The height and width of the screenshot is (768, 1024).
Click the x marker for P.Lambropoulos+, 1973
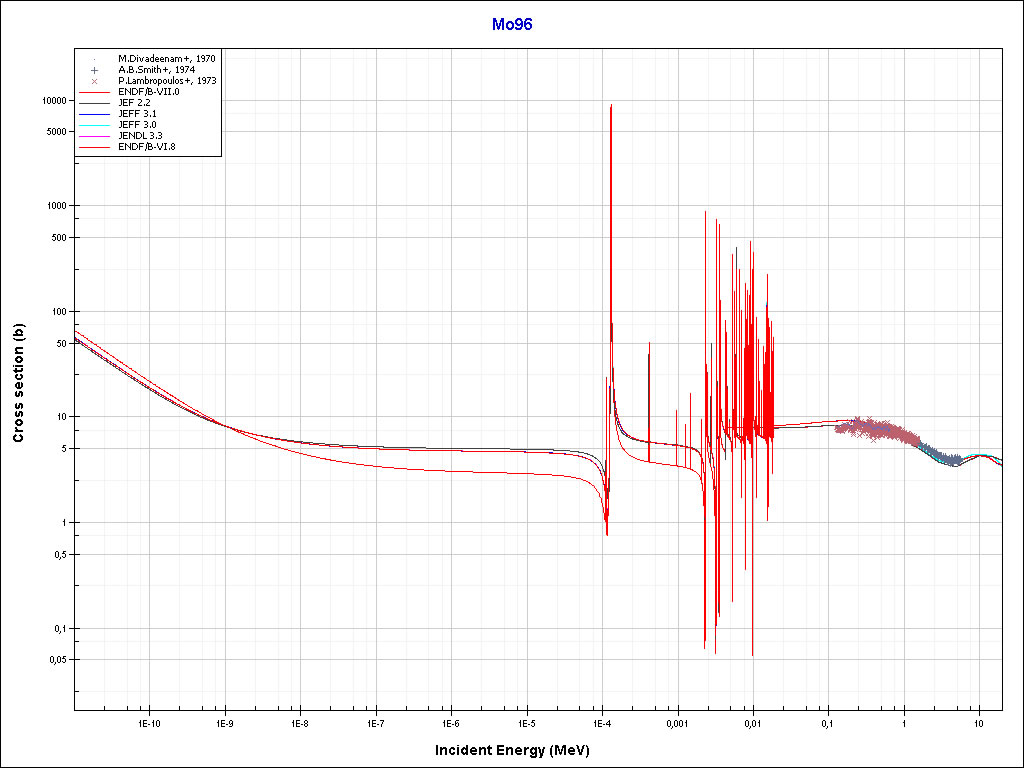94,81
